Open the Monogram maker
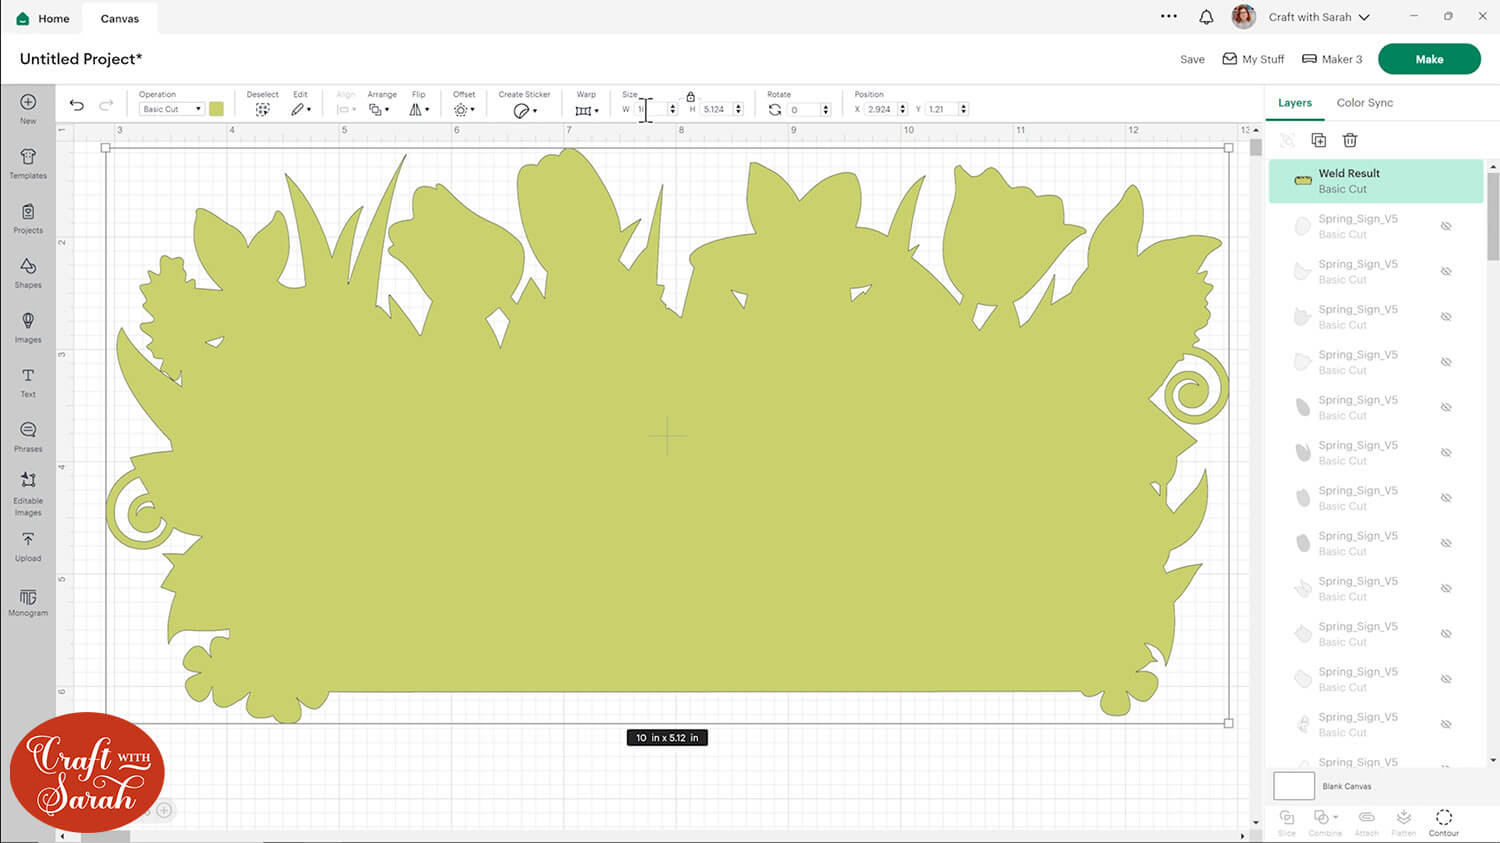This screenshot has width=1500, height=843. coord(27,601)
